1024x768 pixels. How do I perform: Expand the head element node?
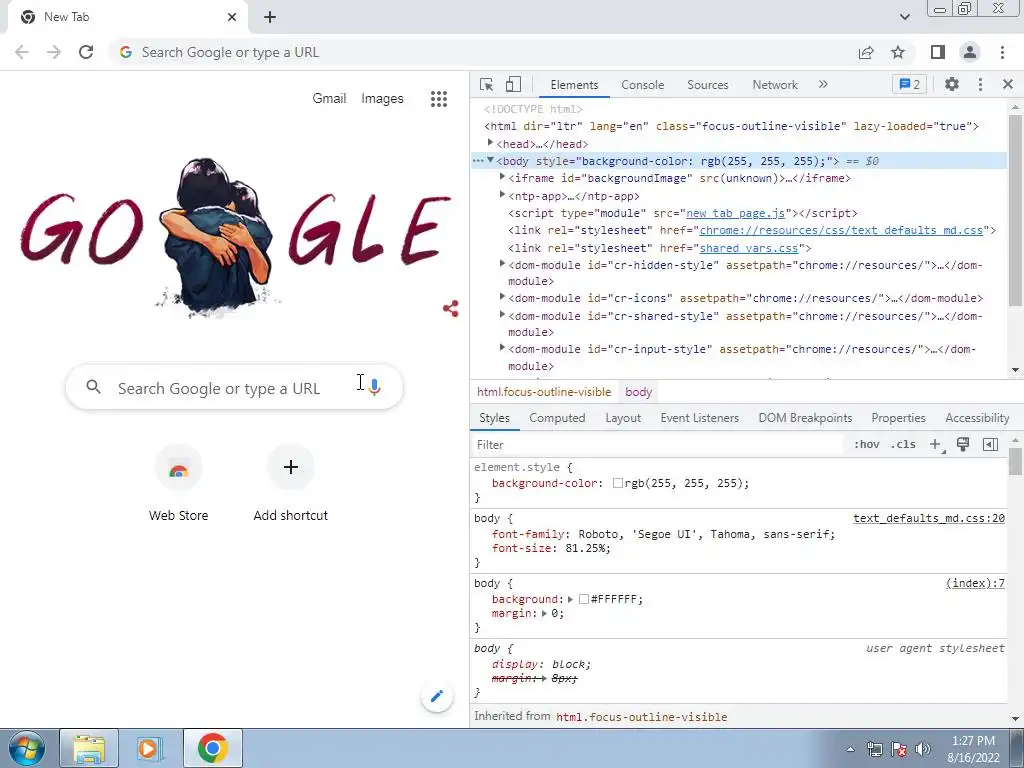point(490,143)
